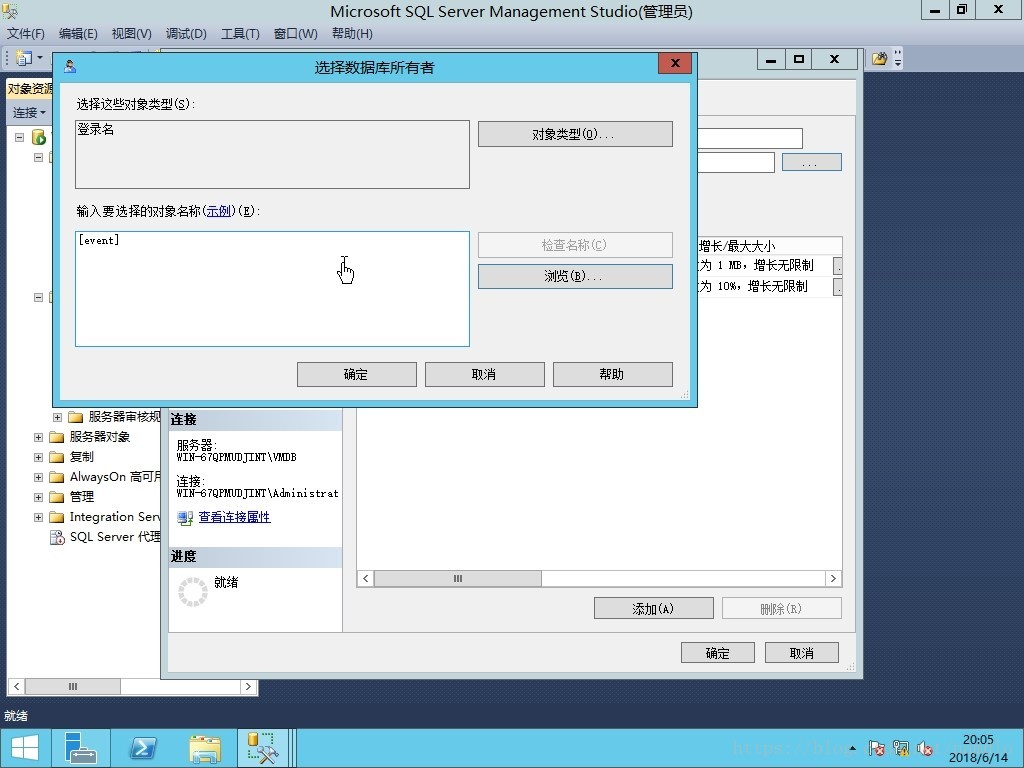
Task: Click the progress spinner icon next to 就绪
Action: coord(193,592)
